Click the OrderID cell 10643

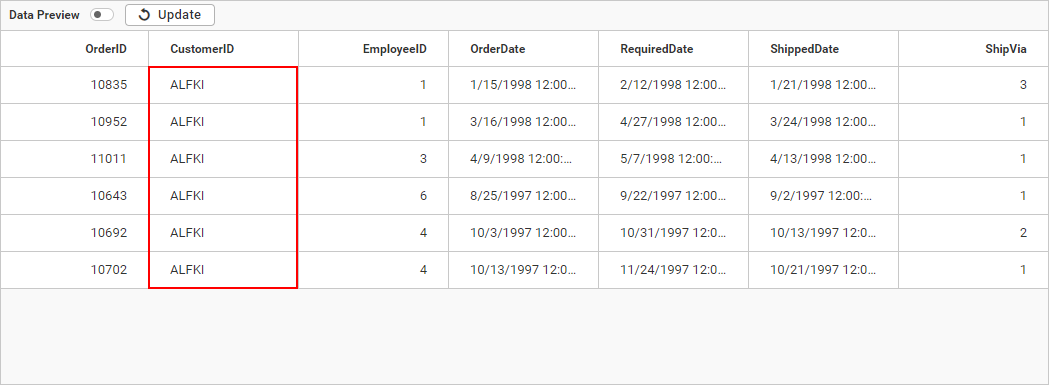(74, 196)
